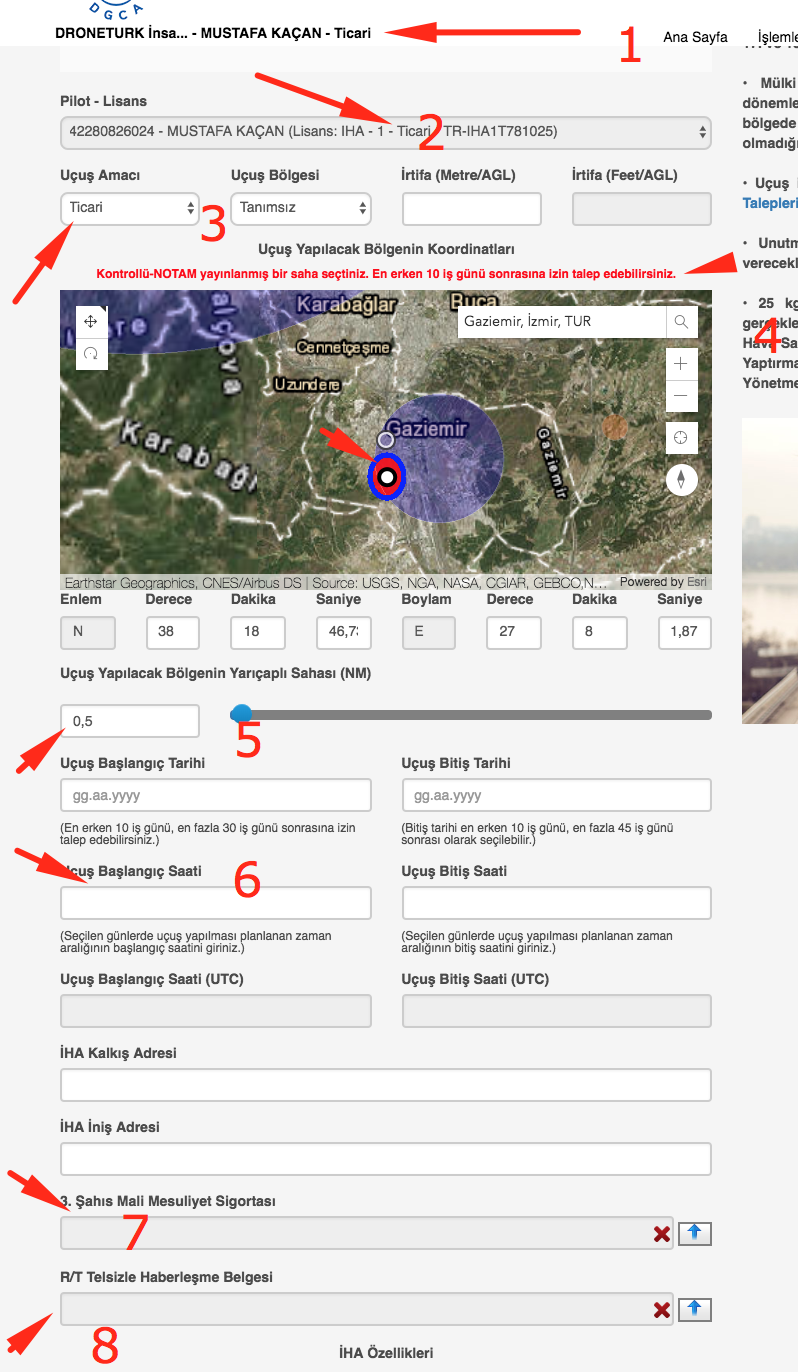798x1372 pixels.
Task: Click the Uçuş Bitiş Saati (UTC) field
Action: click(557, 1011)
